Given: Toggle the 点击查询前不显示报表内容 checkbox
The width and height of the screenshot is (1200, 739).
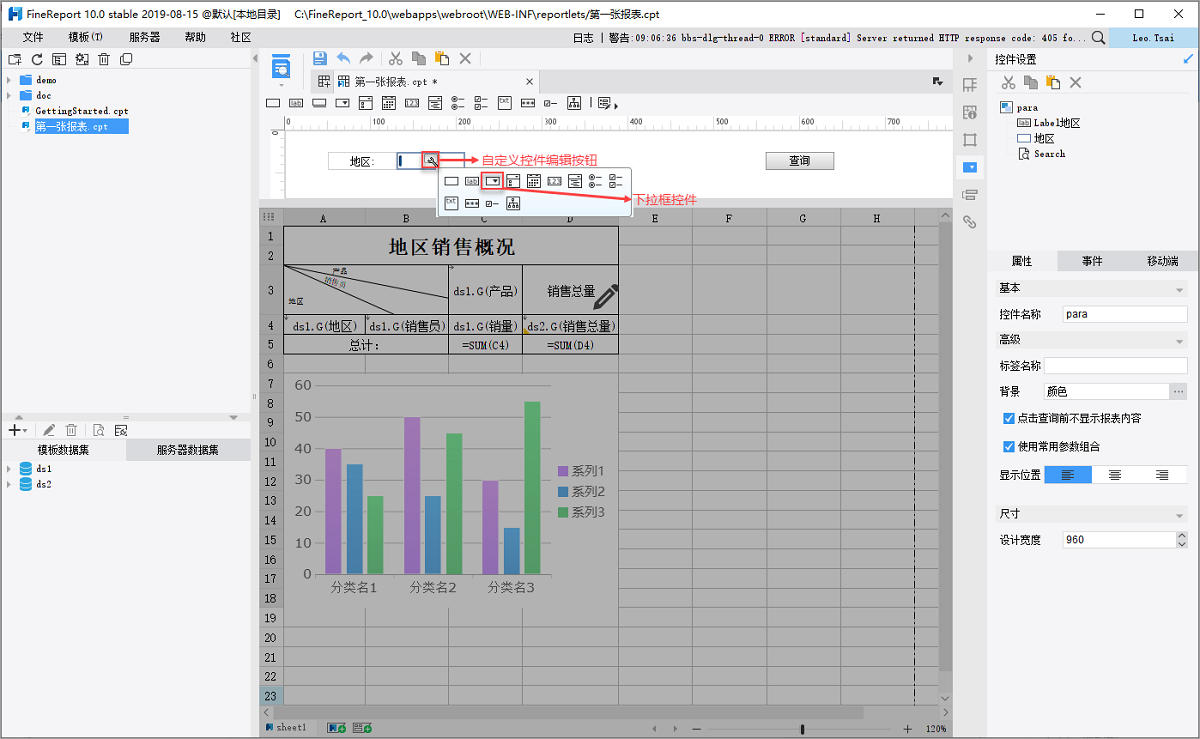Looking at the screenshot, I should (1008, 418).
